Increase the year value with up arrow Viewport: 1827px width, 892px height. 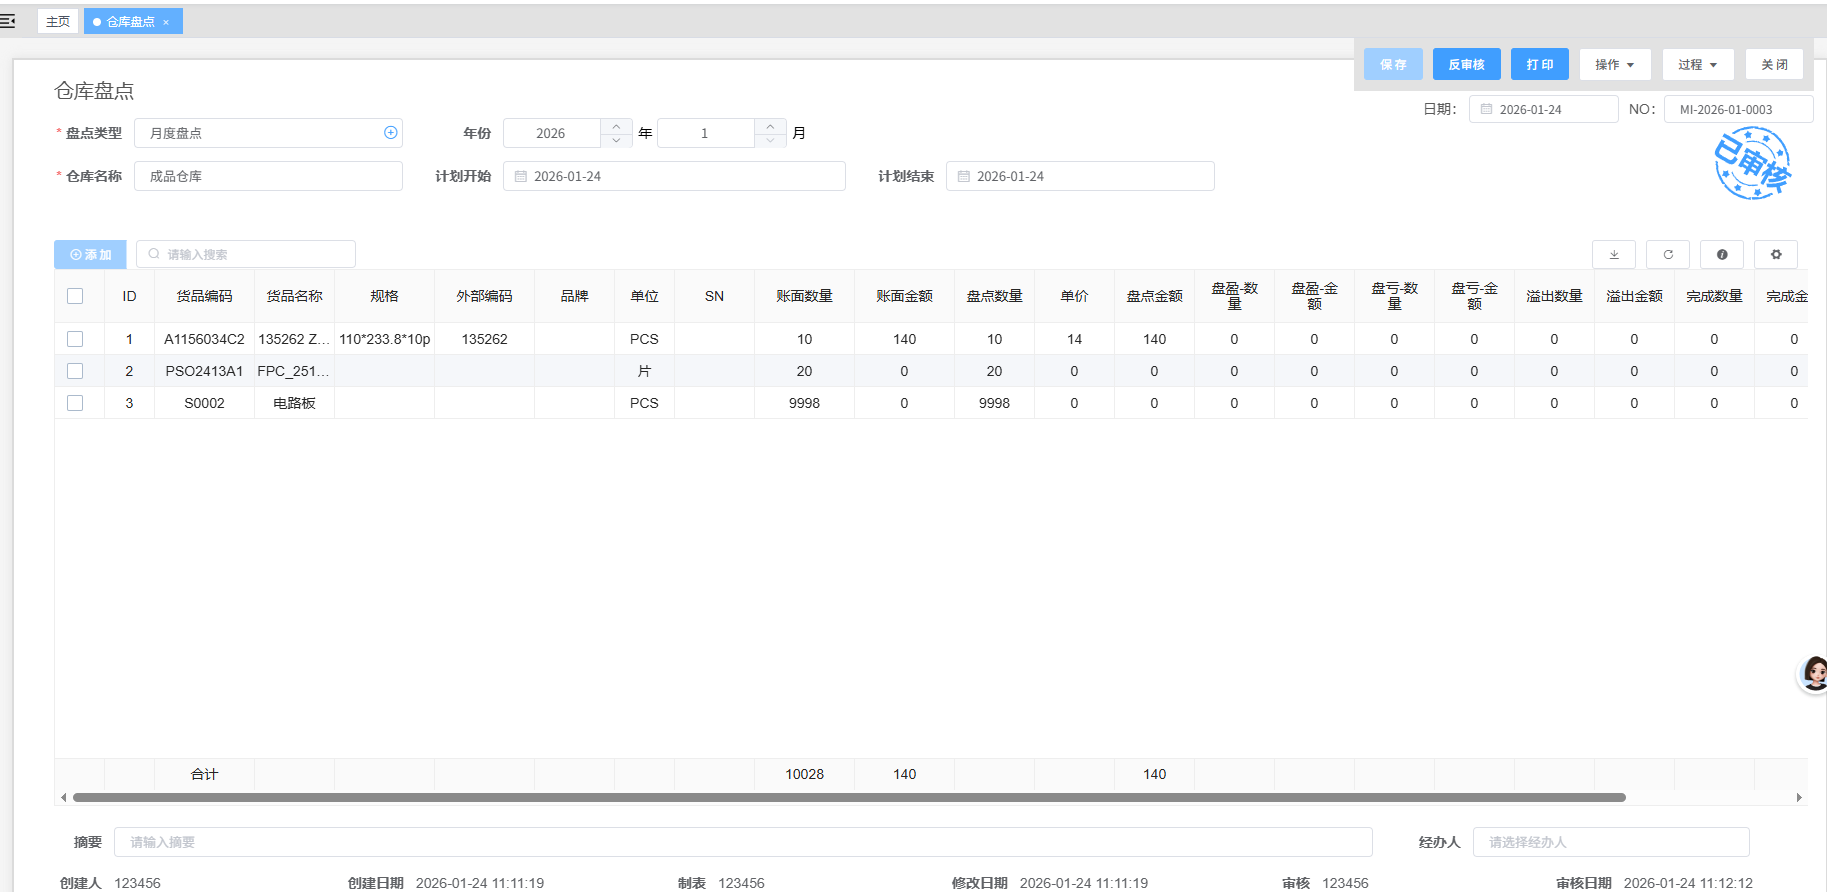click(616, 126)
